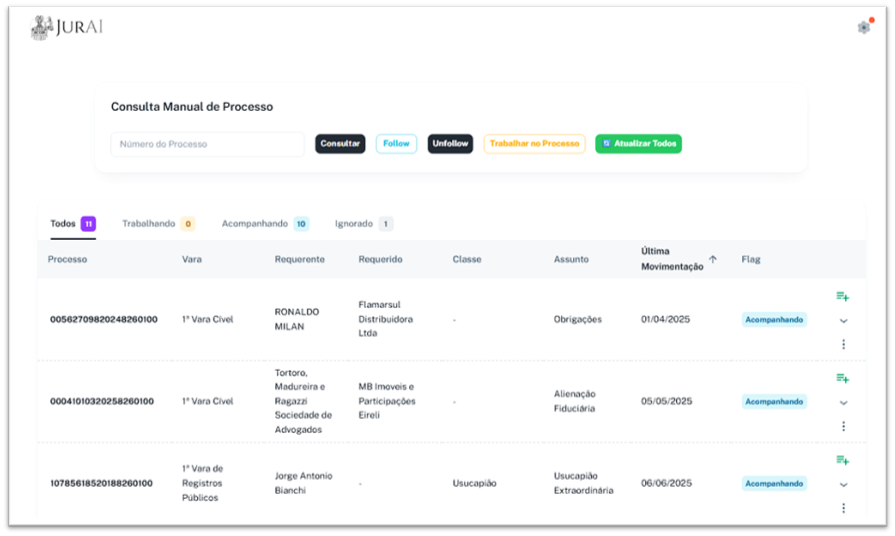Focus the Número do Processo input field
Screen dimensions: 895x536
point(207,144)
